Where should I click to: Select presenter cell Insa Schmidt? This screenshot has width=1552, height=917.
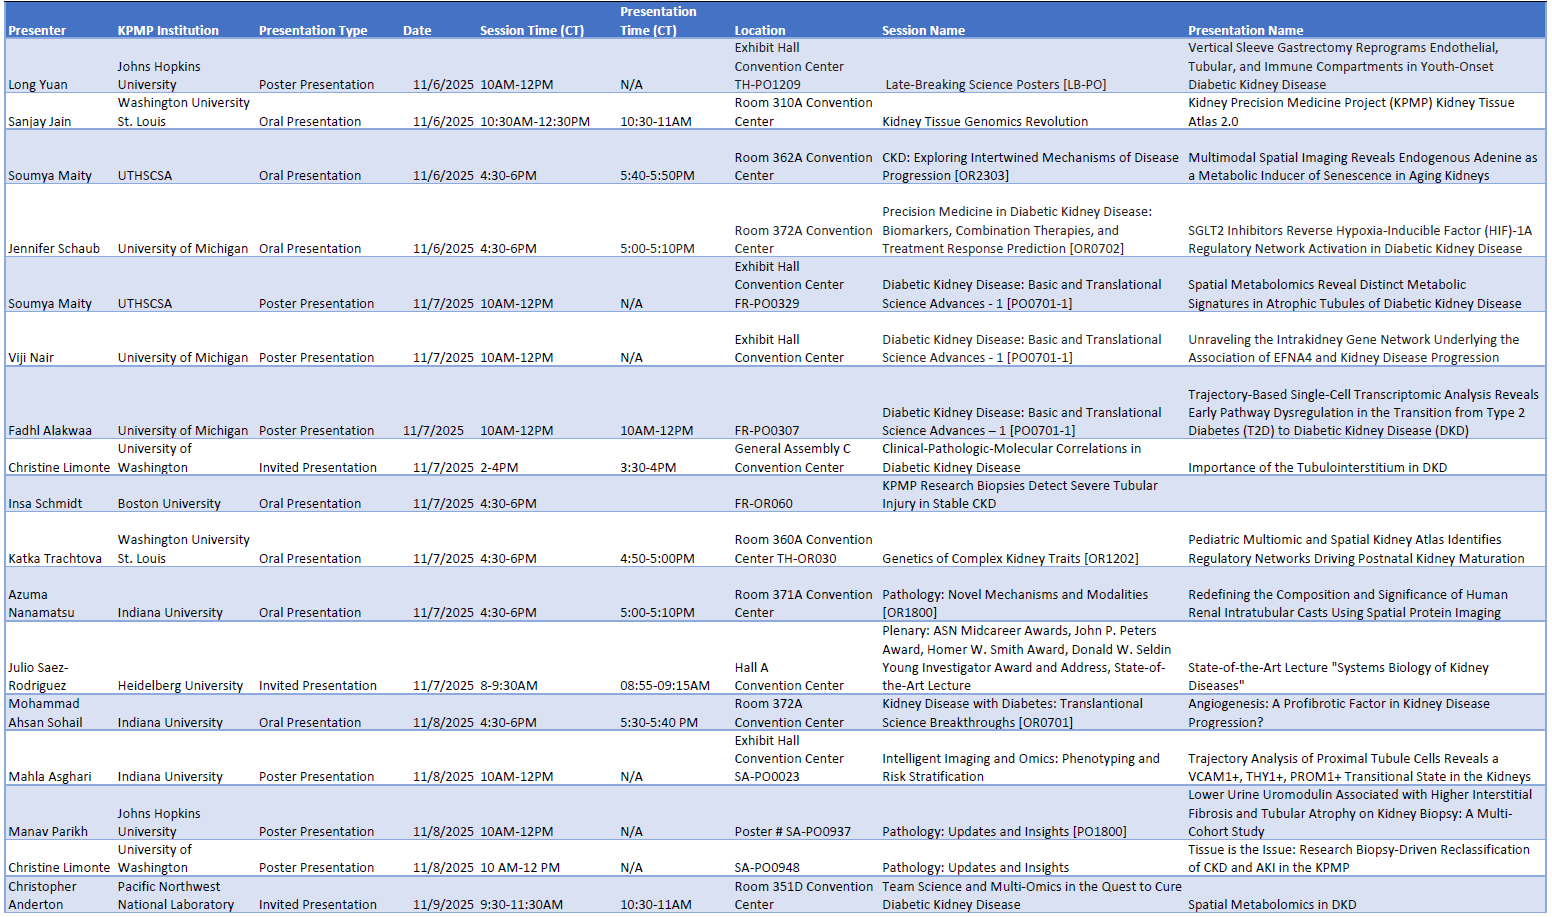pos(45,503)
